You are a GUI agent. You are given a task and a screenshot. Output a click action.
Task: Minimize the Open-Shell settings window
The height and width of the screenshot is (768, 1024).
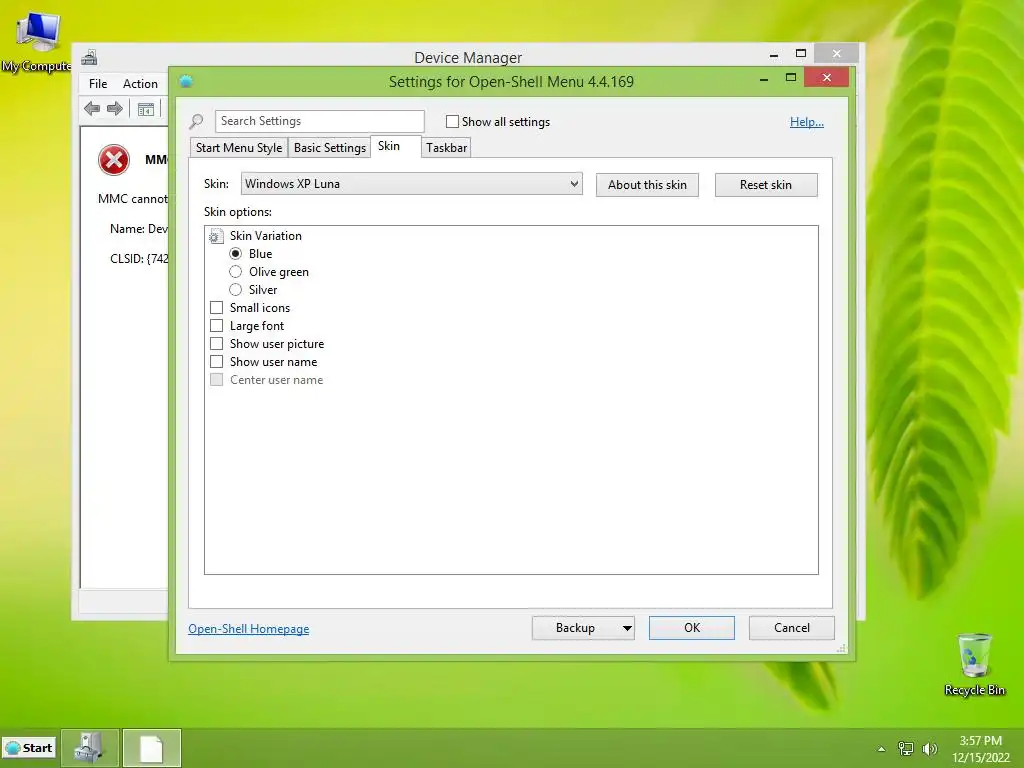coord(764,78)
